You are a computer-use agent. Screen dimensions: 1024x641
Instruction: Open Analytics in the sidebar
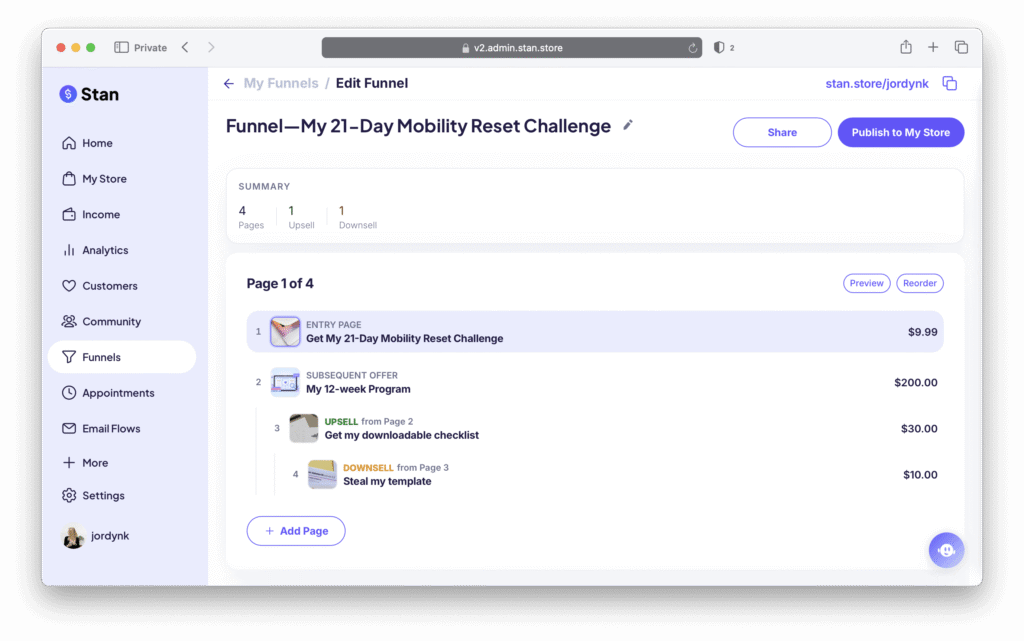[95, 250]
